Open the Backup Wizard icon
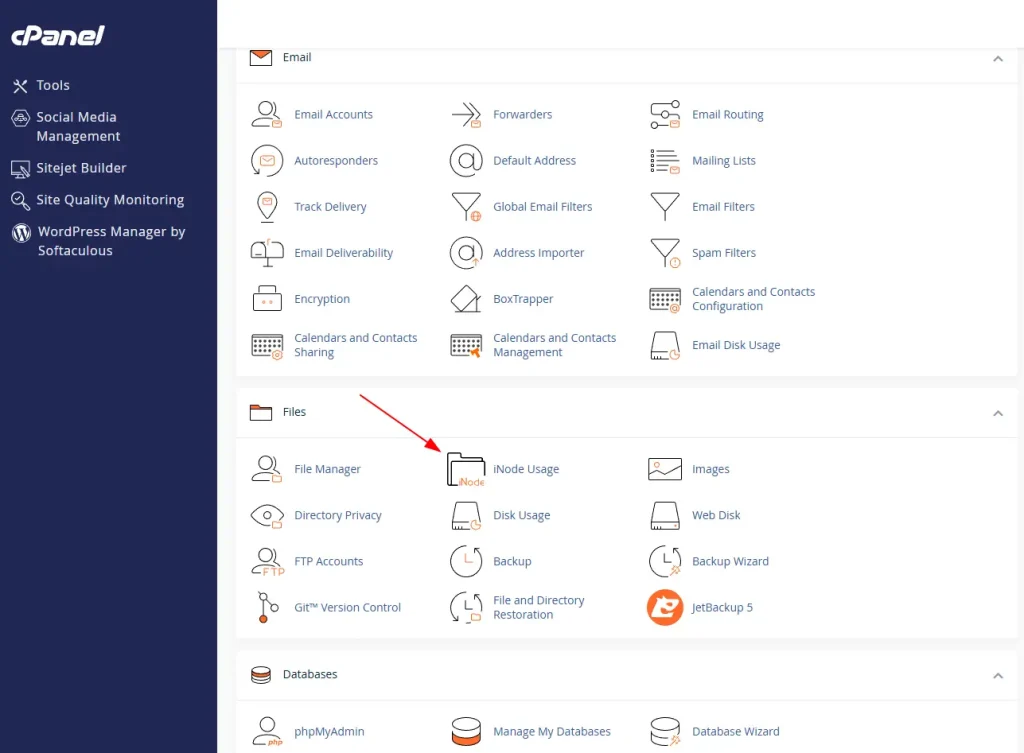 pyautogui.click(x=665, y=562)
